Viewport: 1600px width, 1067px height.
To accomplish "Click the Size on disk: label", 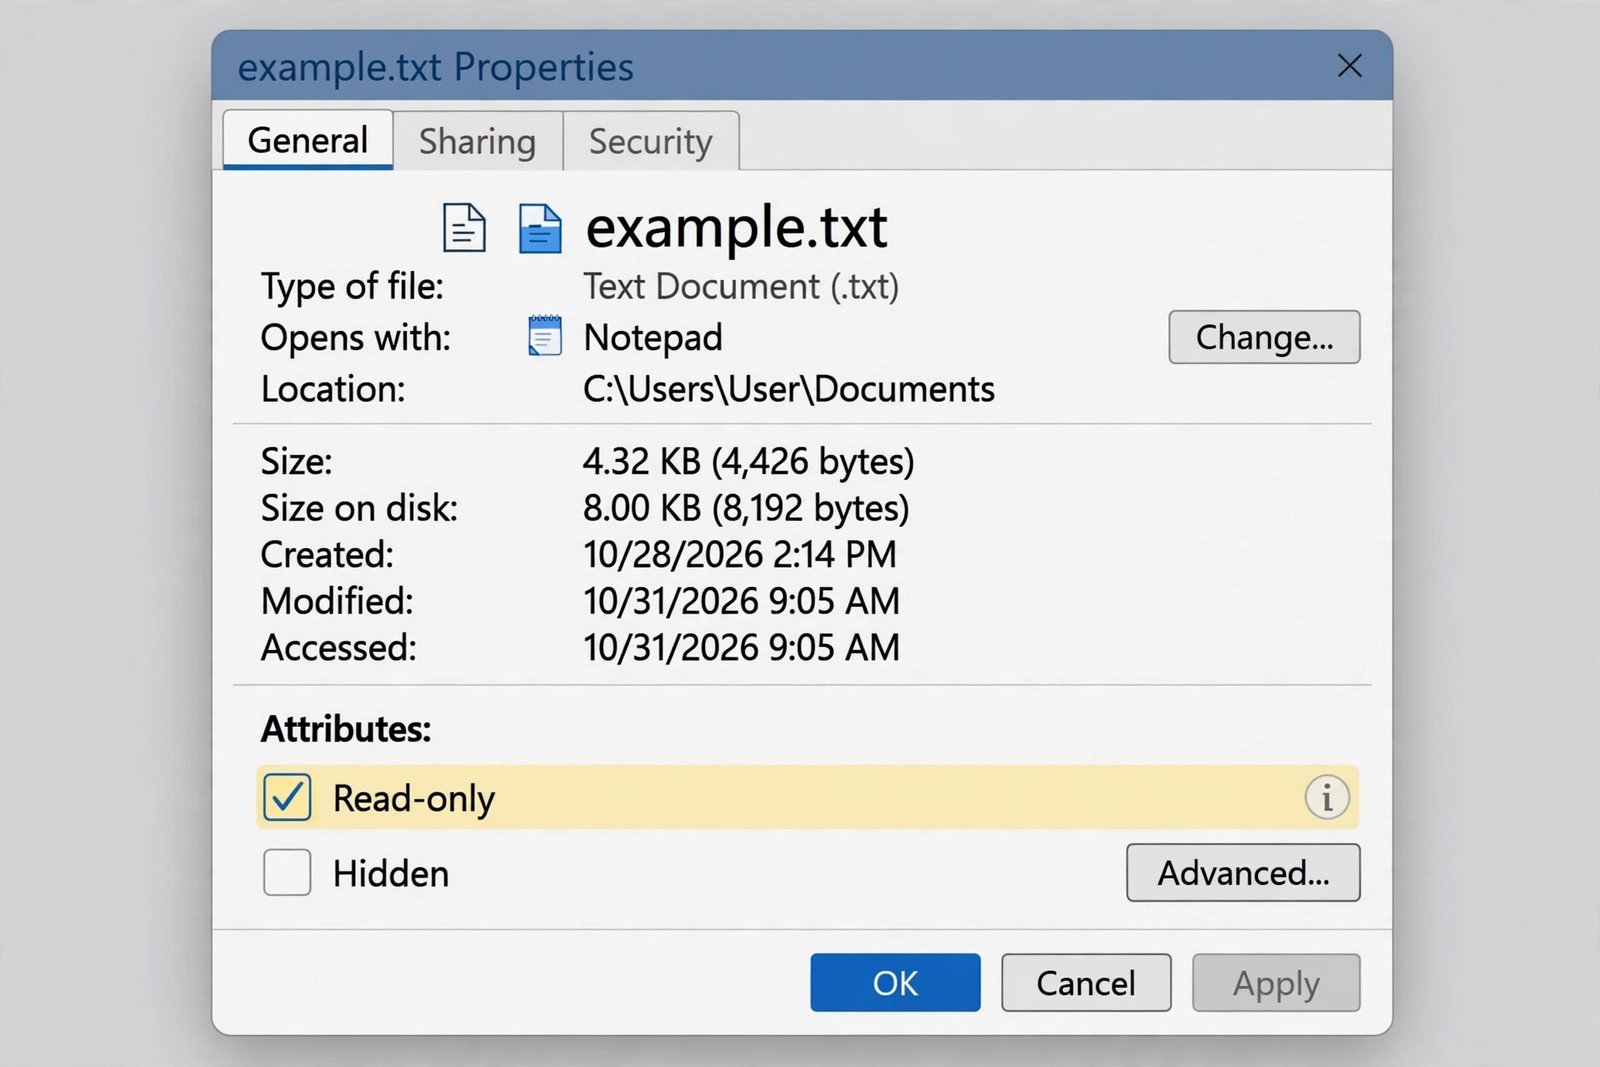I will click(x=359, y=508).
